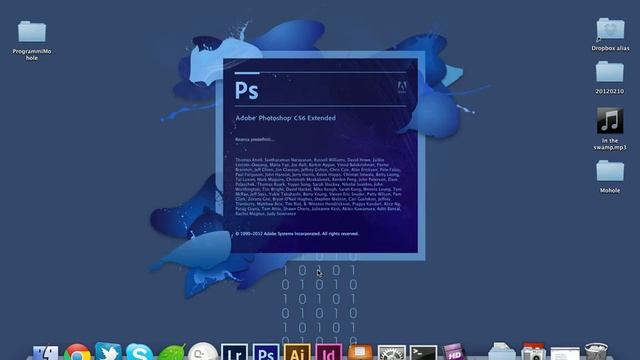The image size is (640, 360).
Task: Open the Terminal app from the Dock
Action: [423, 353]
